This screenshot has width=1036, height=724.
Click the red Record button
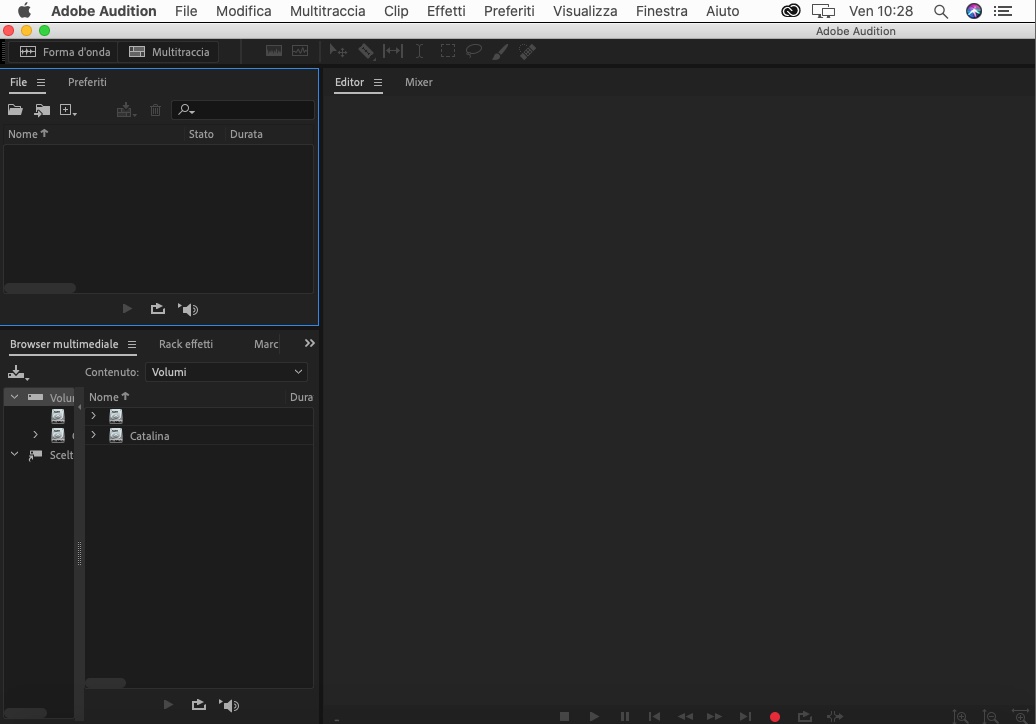click(775, 717)
